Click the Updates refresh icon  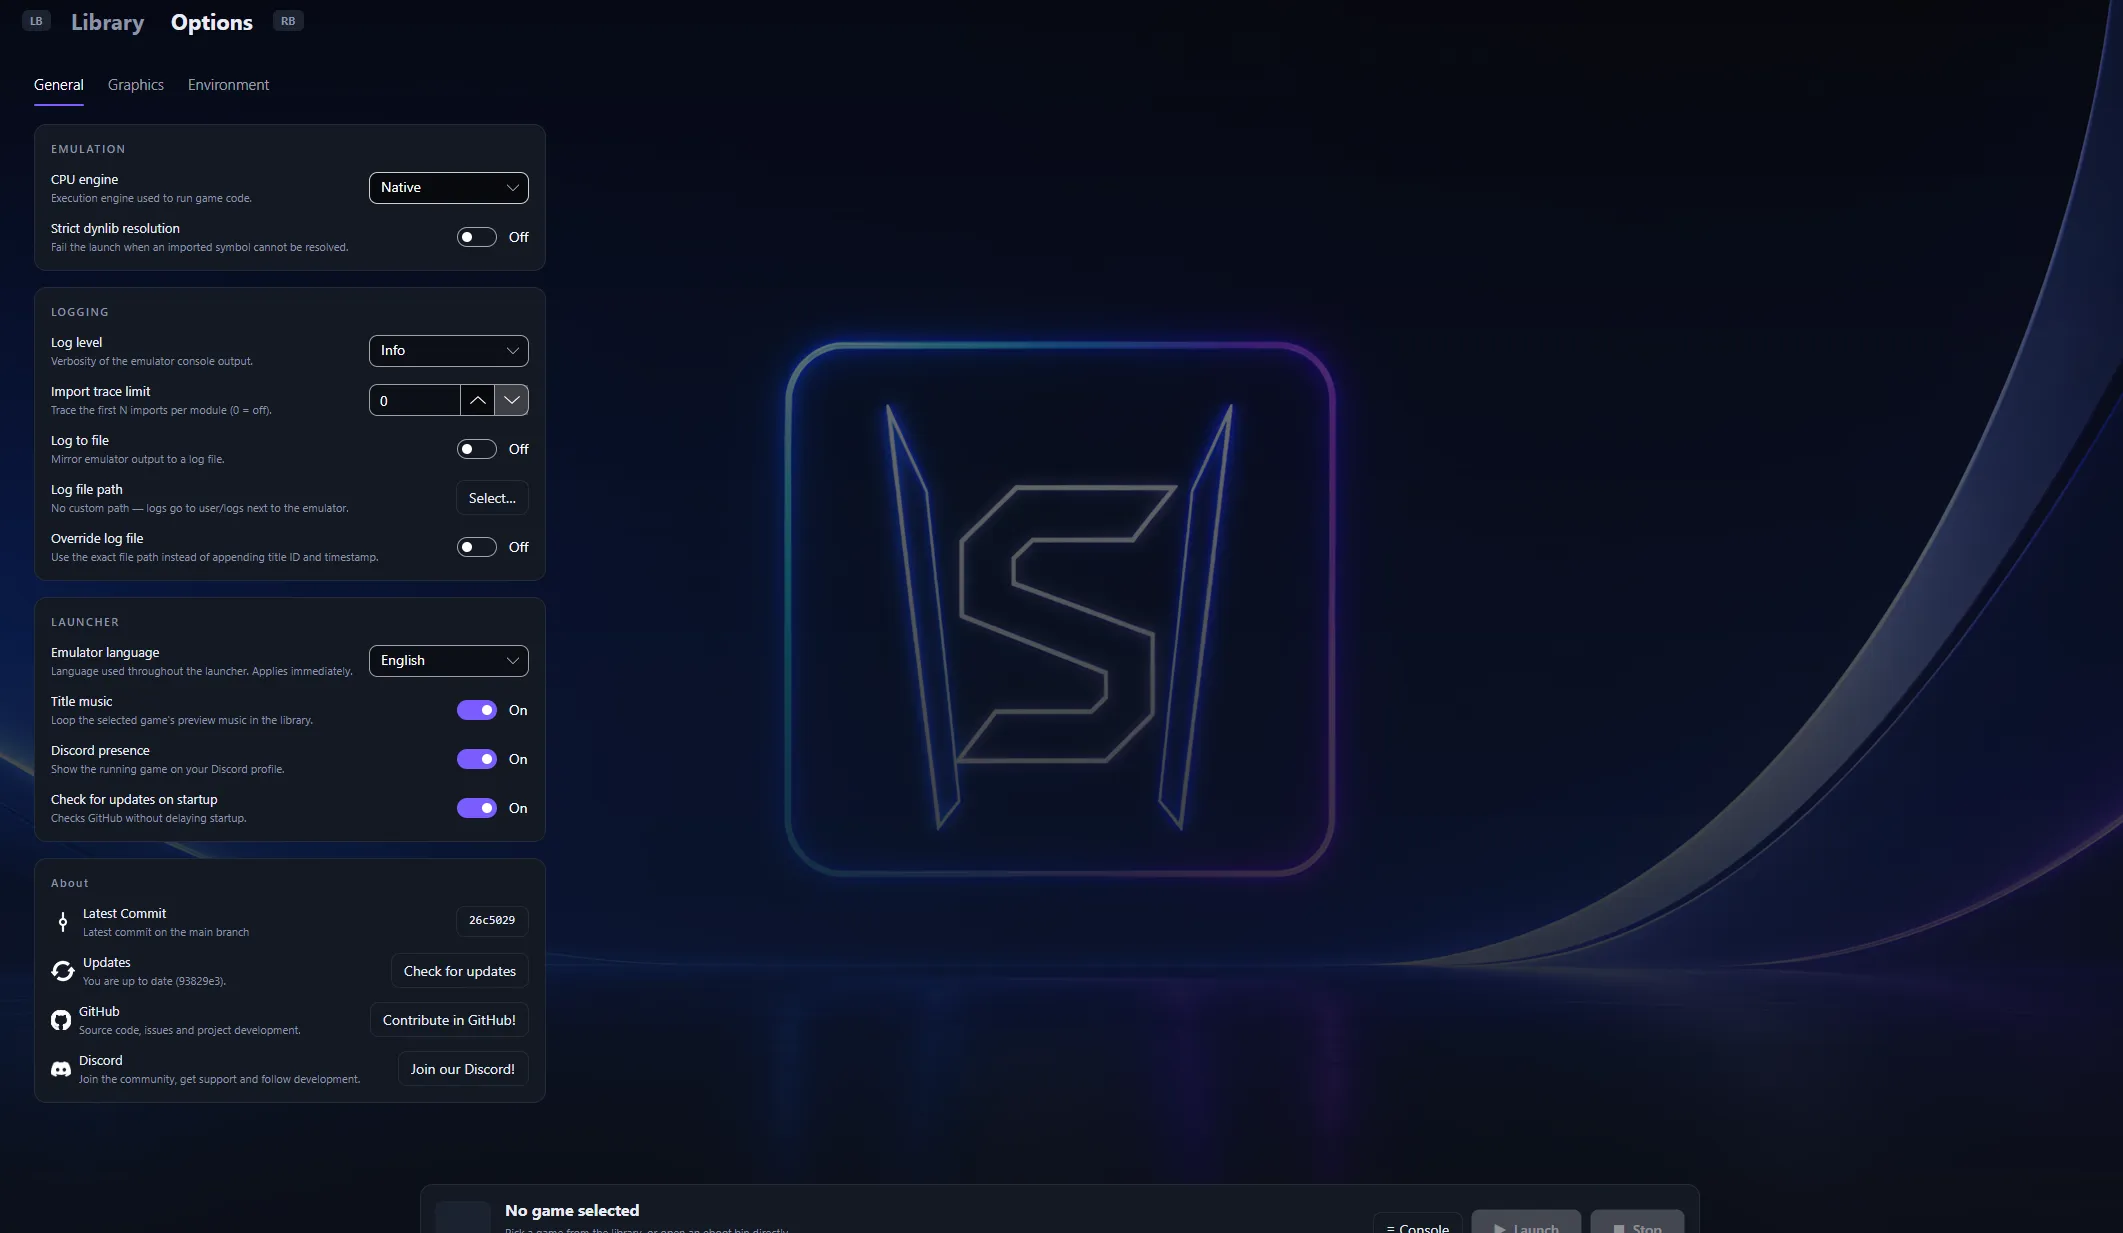click(x=63, y=971)
